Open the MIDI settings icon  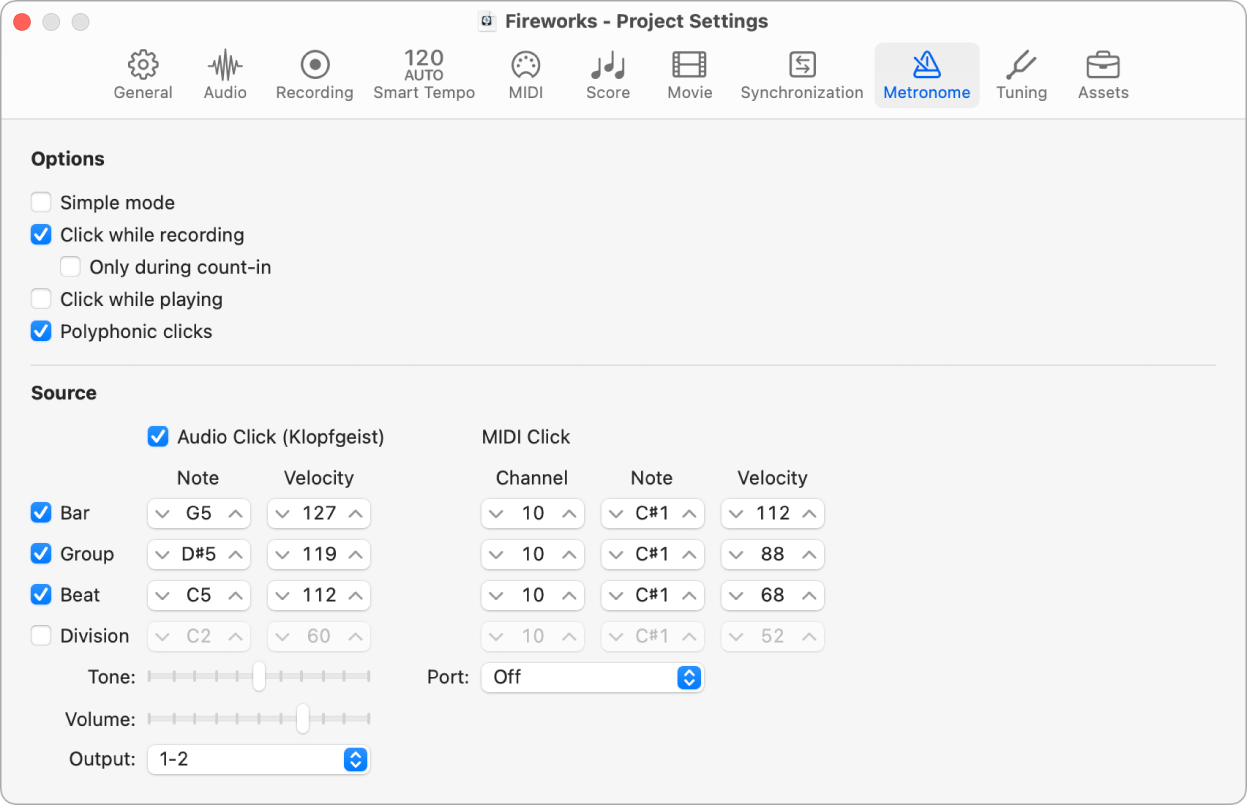pos(525,74)
